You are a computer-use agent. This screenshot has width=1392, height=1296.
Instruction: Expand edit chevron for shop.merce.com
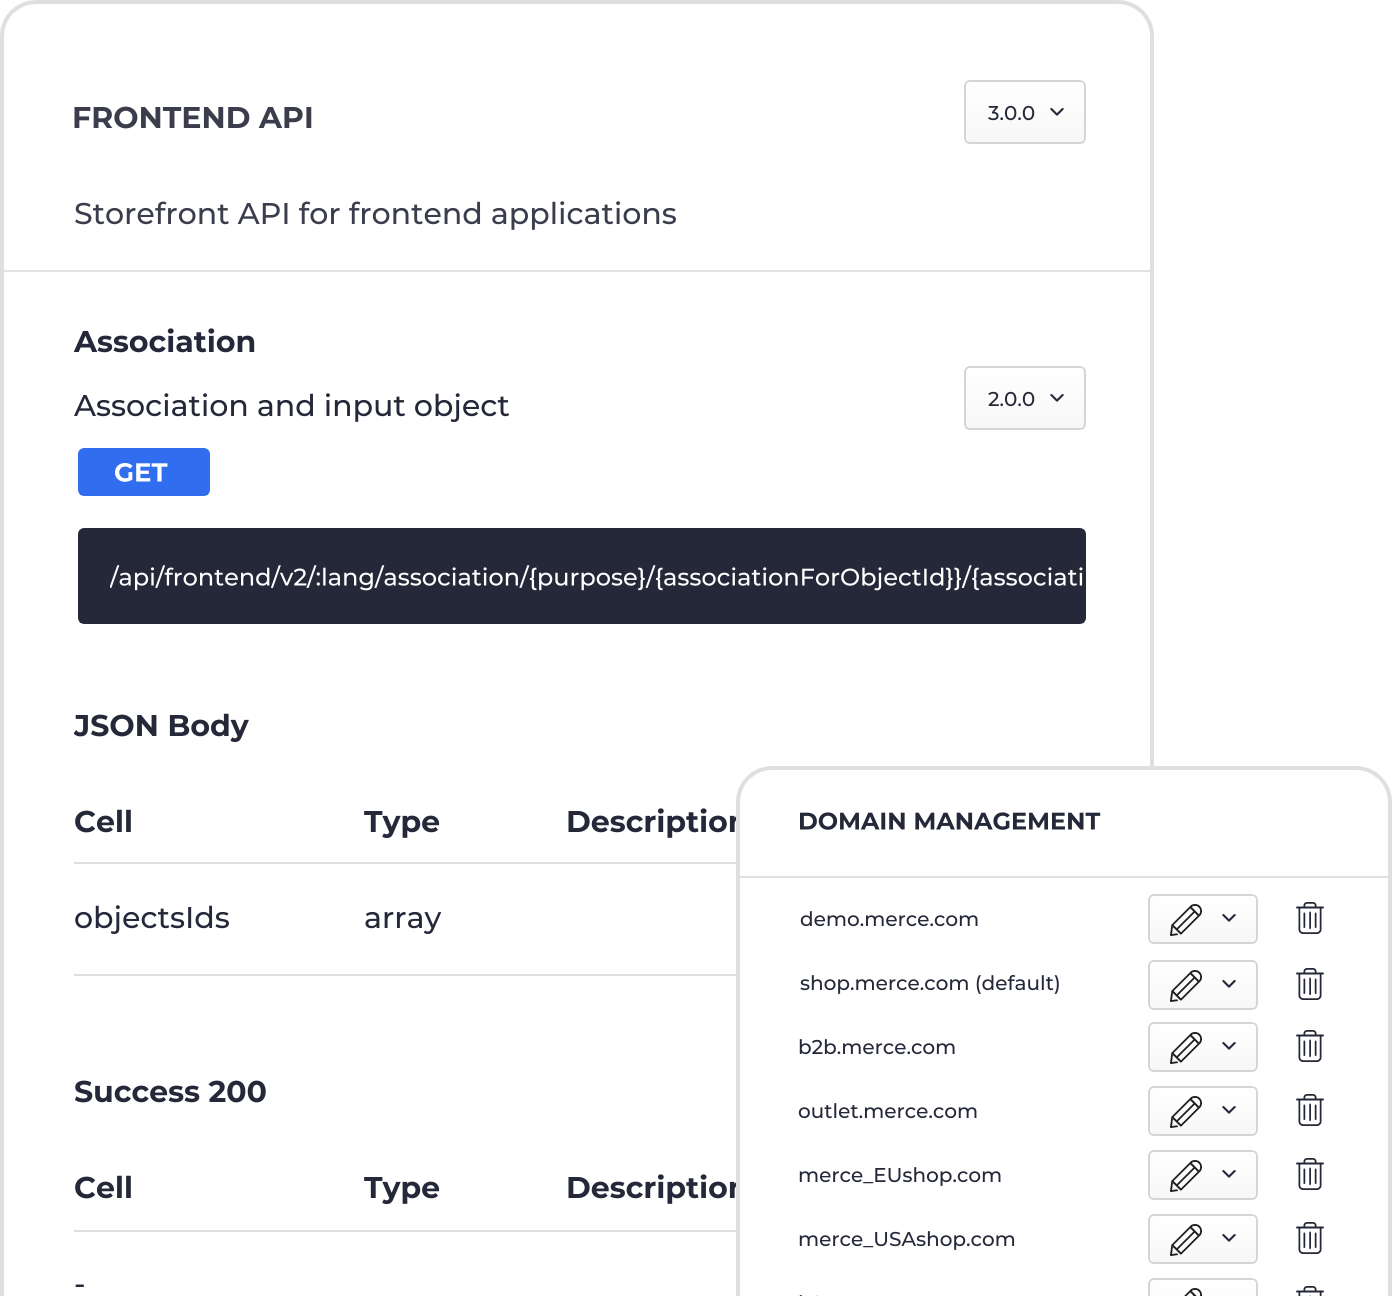pyautogui.click(x=1229, y=983)
